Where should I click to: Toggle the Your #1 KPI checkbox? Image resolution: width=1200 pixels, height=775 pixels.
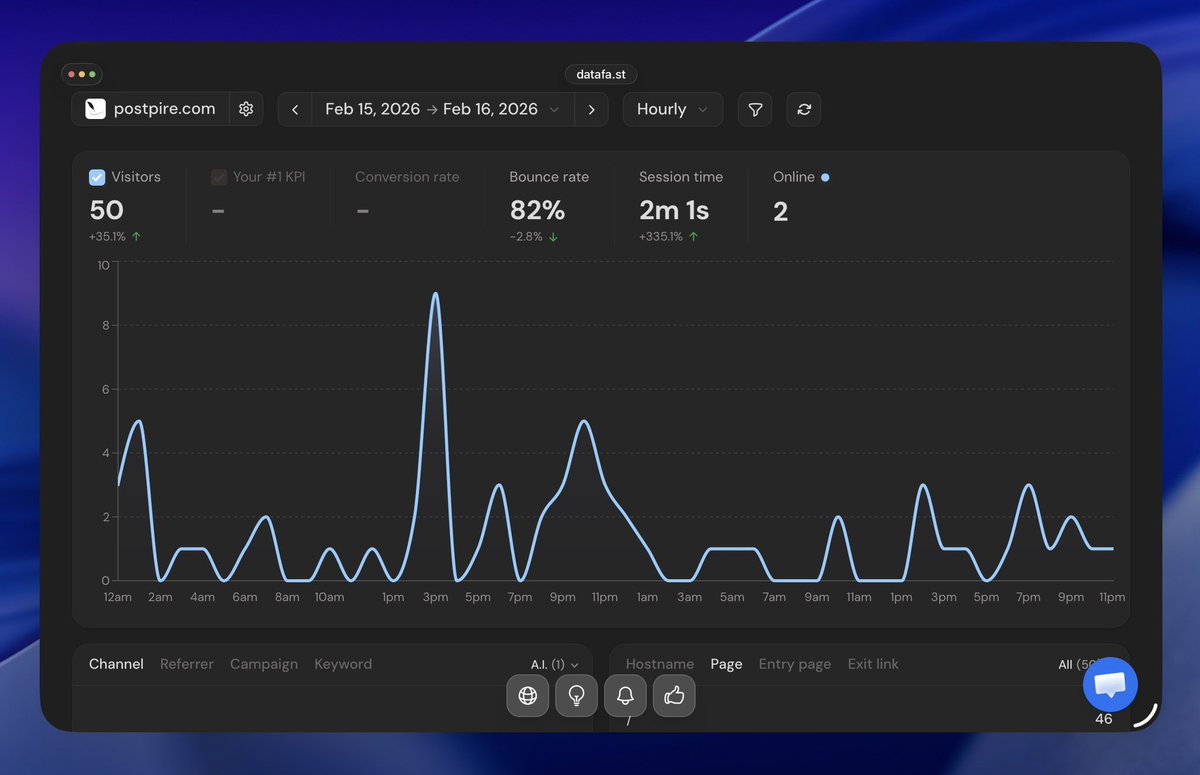point(219,177)
